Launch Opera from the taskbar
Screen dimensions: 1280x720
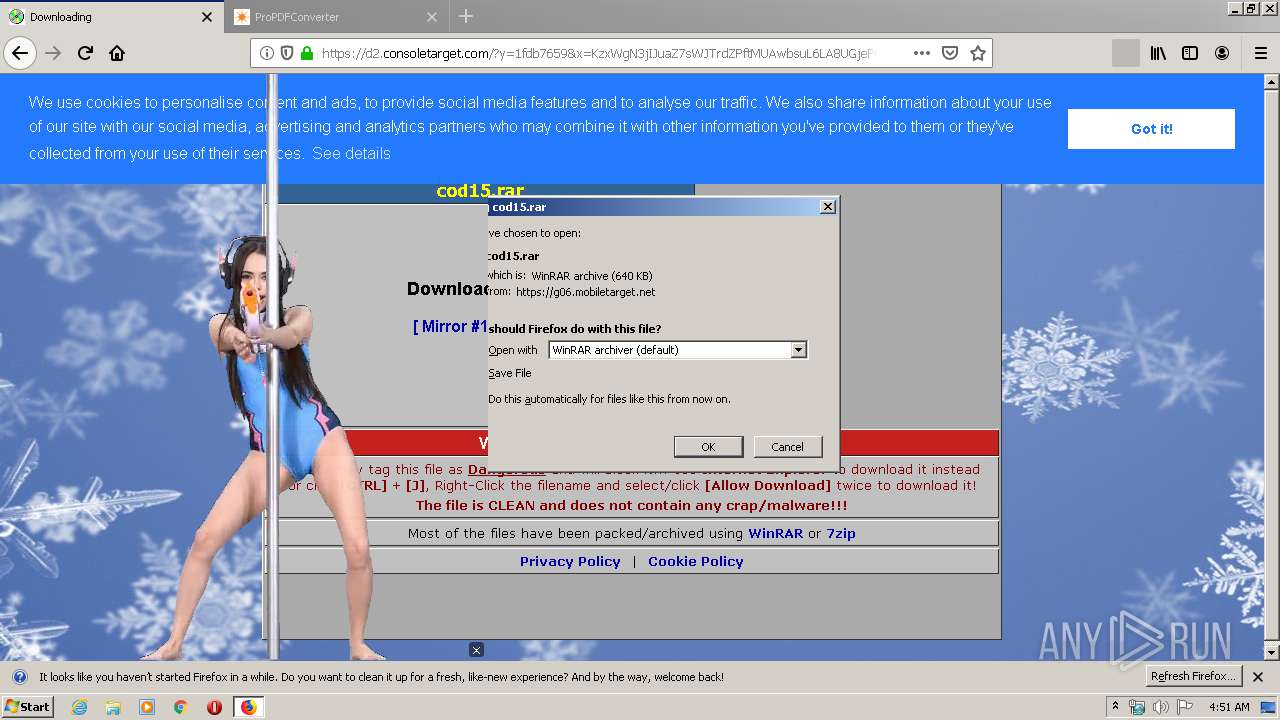(214, 707)
